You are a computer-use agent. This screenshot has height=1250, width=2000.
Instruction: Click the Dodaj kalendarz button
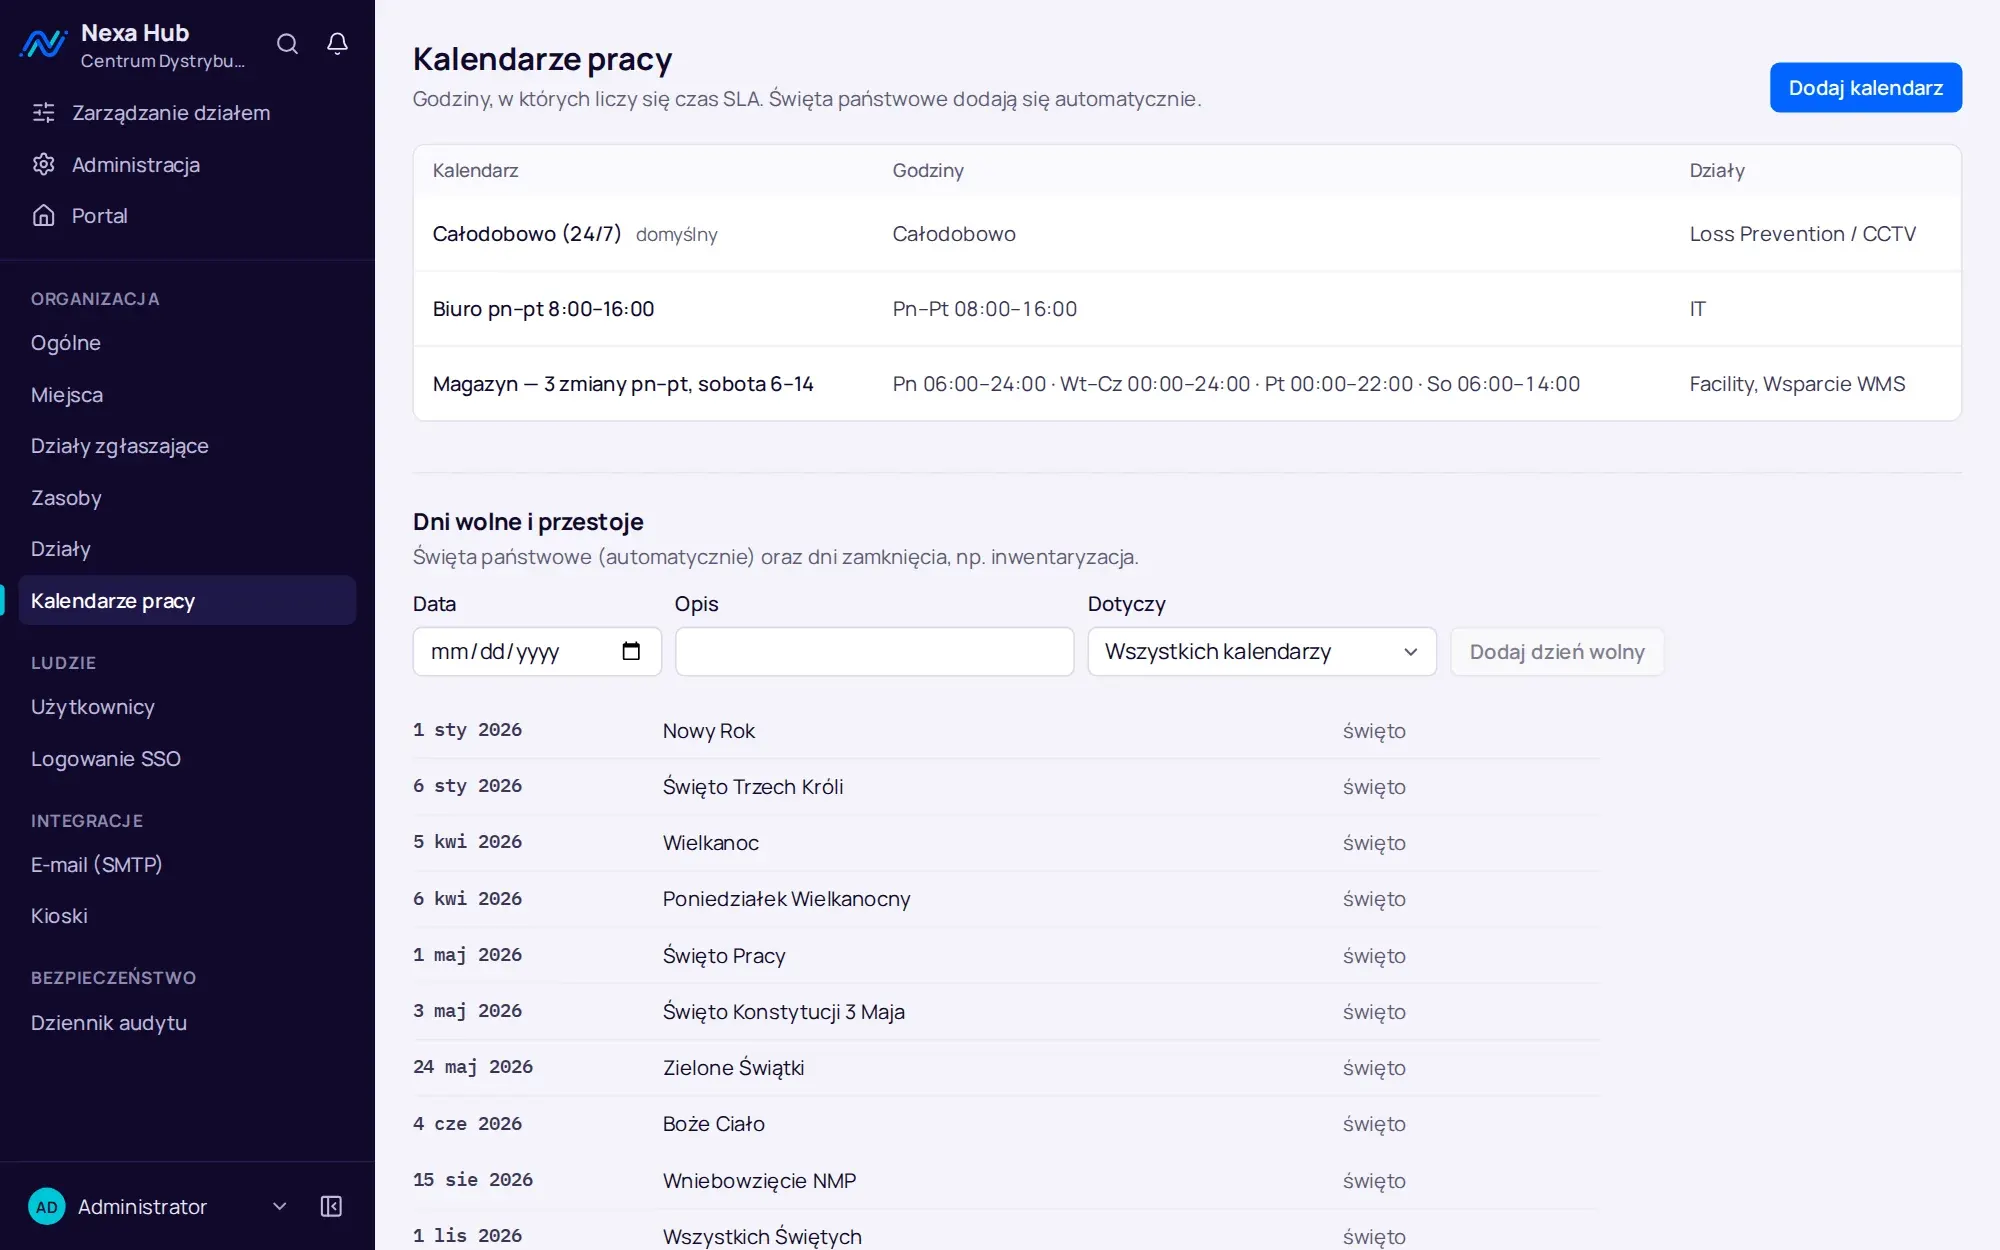coord(1865,88)
